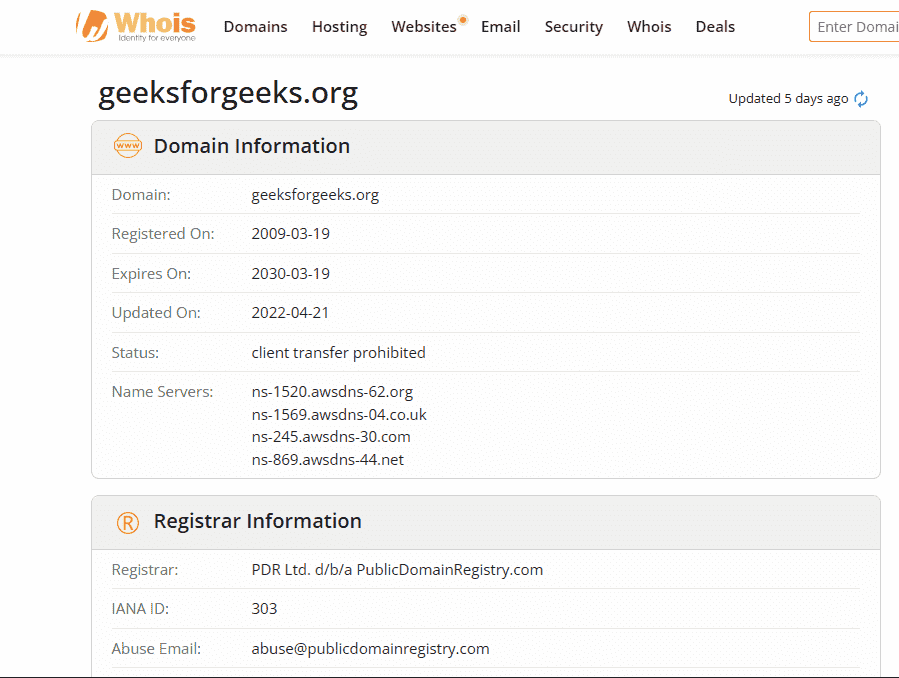Select the registered date 2009-03-19
Screen dimensions: 899x678
pos(291,234)
